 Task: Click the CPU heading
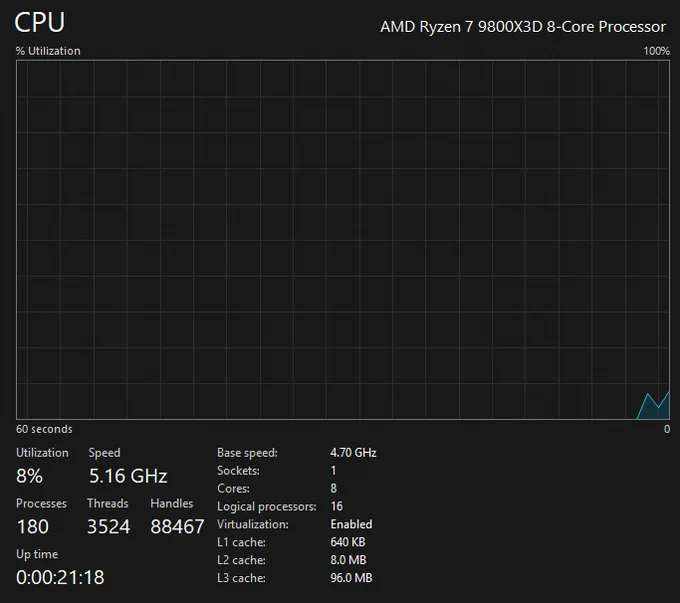[39, 22]
